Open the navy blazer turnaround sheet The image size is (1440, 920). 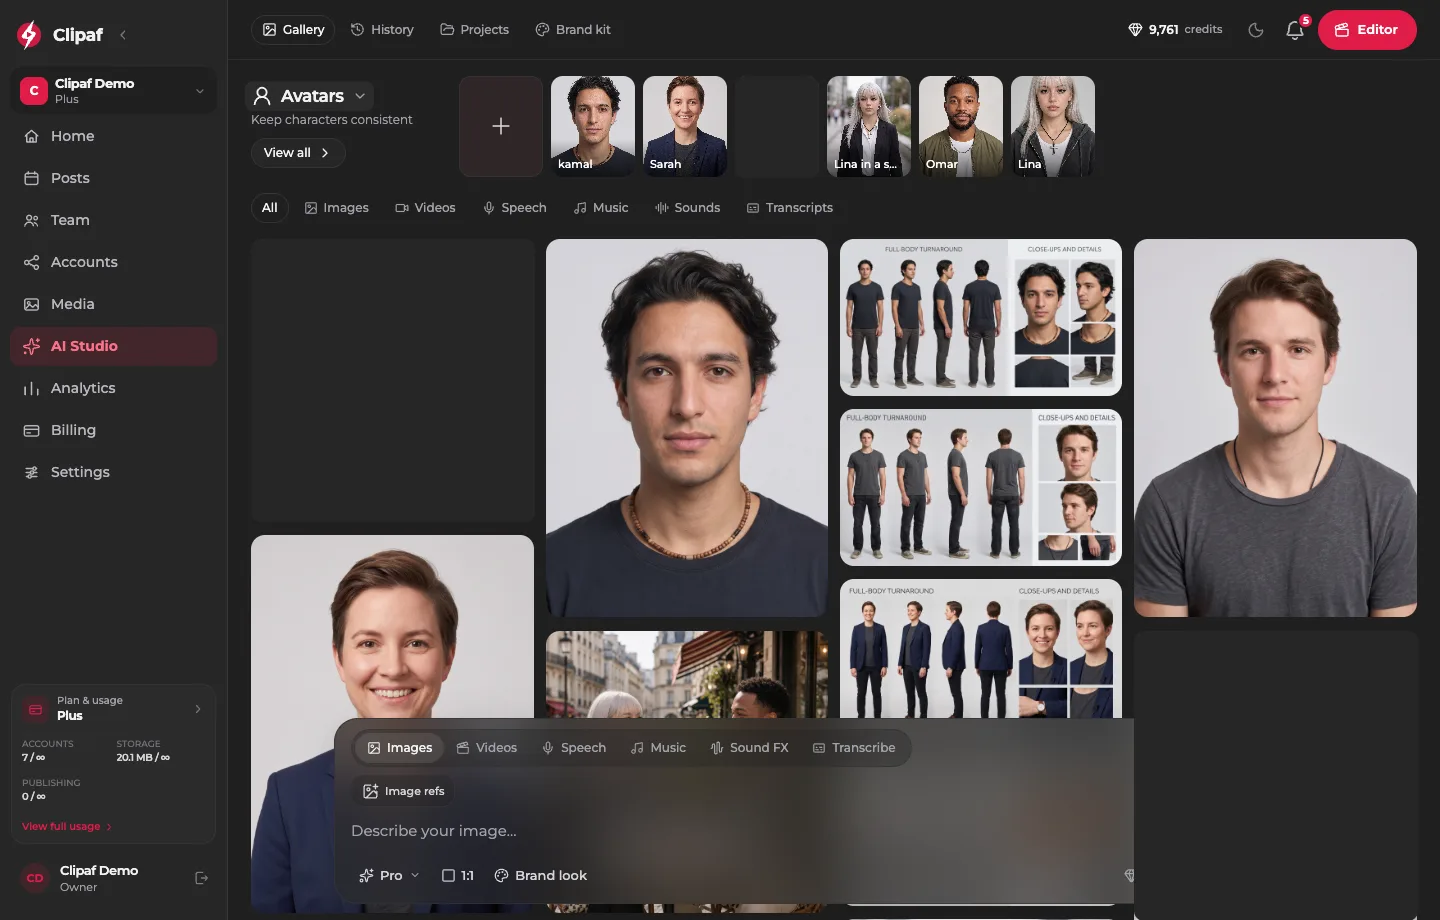981,648
